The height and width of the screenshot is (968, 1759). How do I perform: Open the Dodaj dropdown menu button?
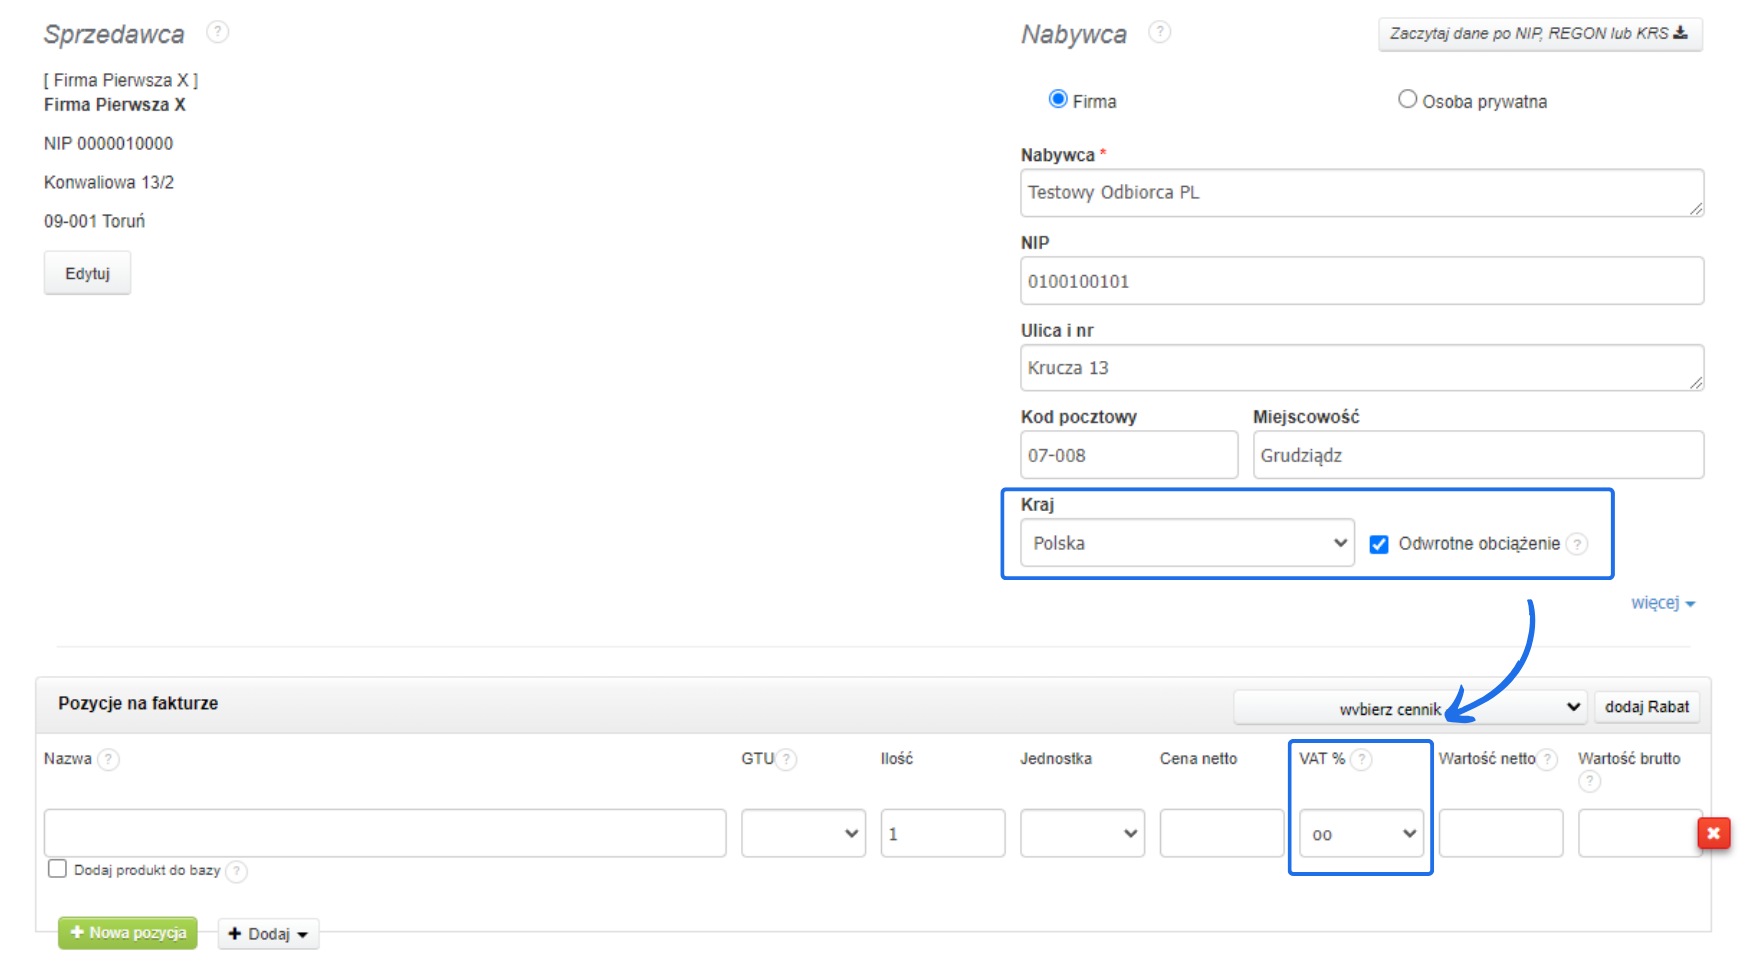(268, 934)
